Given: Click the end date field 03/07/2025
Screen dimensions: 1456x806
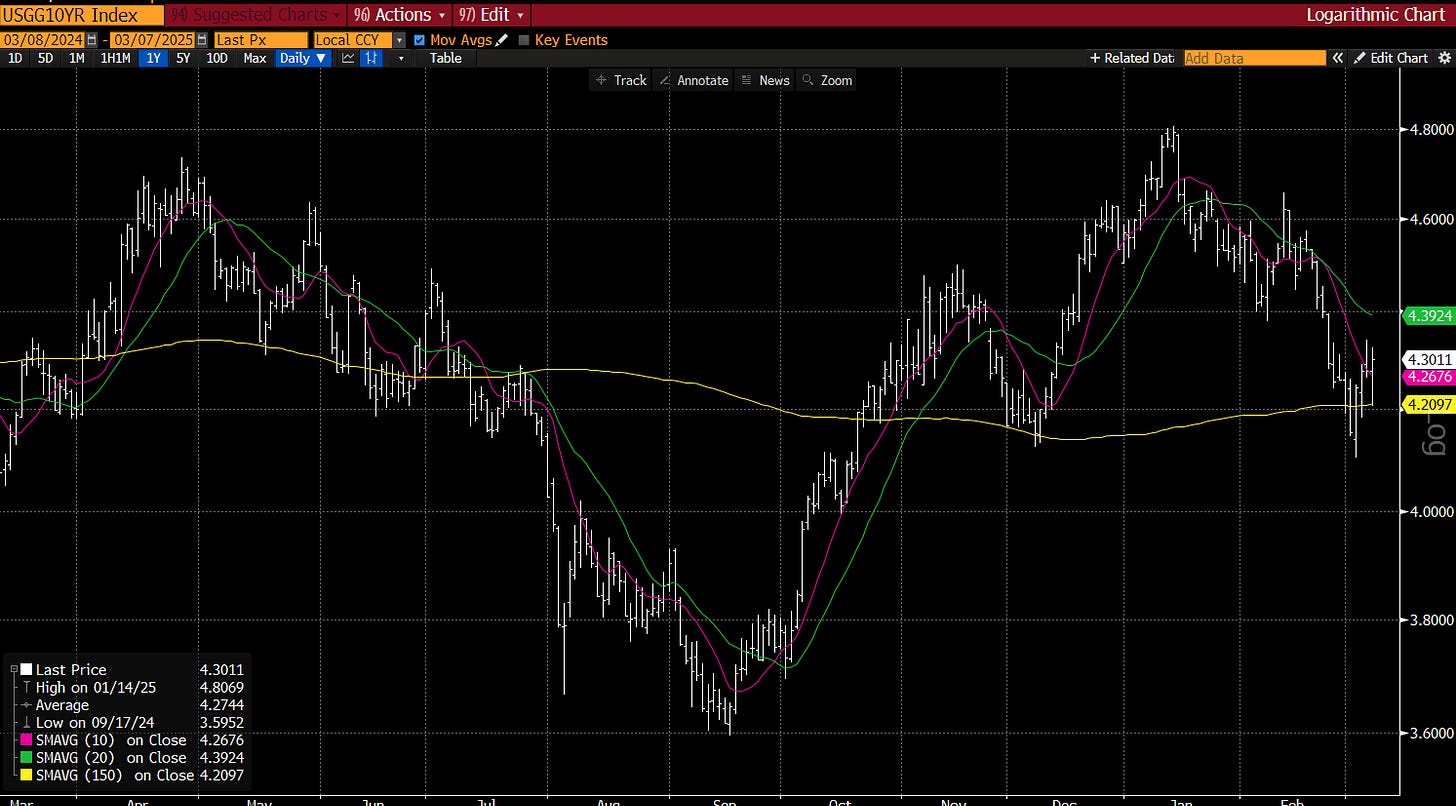Looking at the screenshot, I should pyautogui.click(x=154, y=40).
